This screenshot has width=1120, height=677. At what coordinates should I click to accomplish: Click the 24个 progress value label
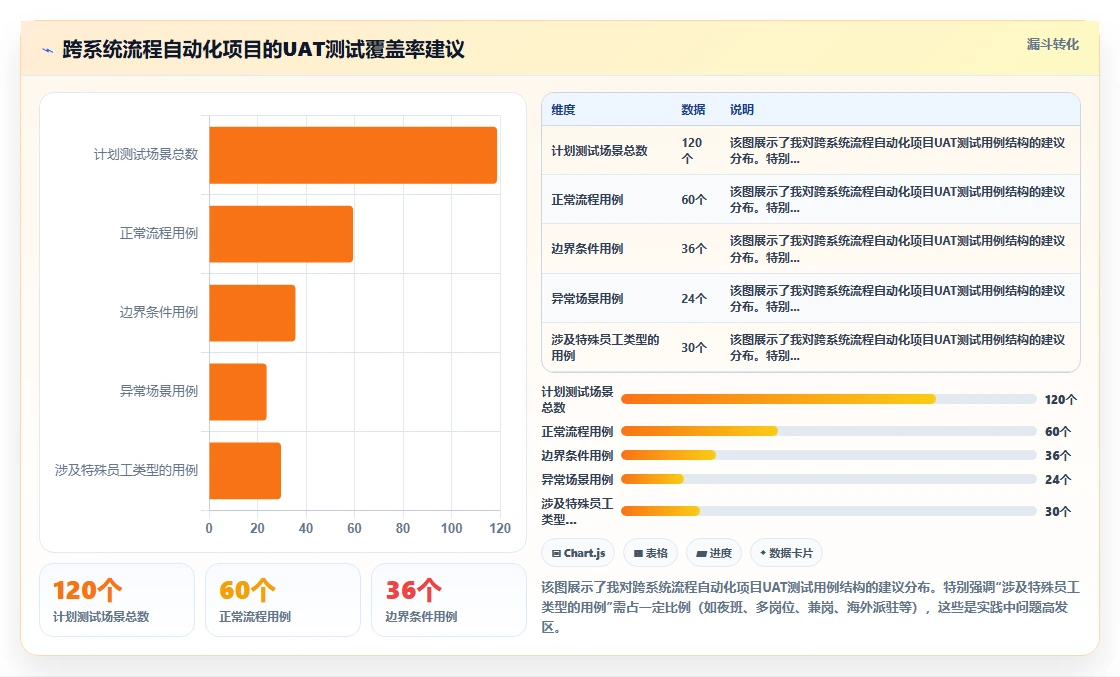1058,479
